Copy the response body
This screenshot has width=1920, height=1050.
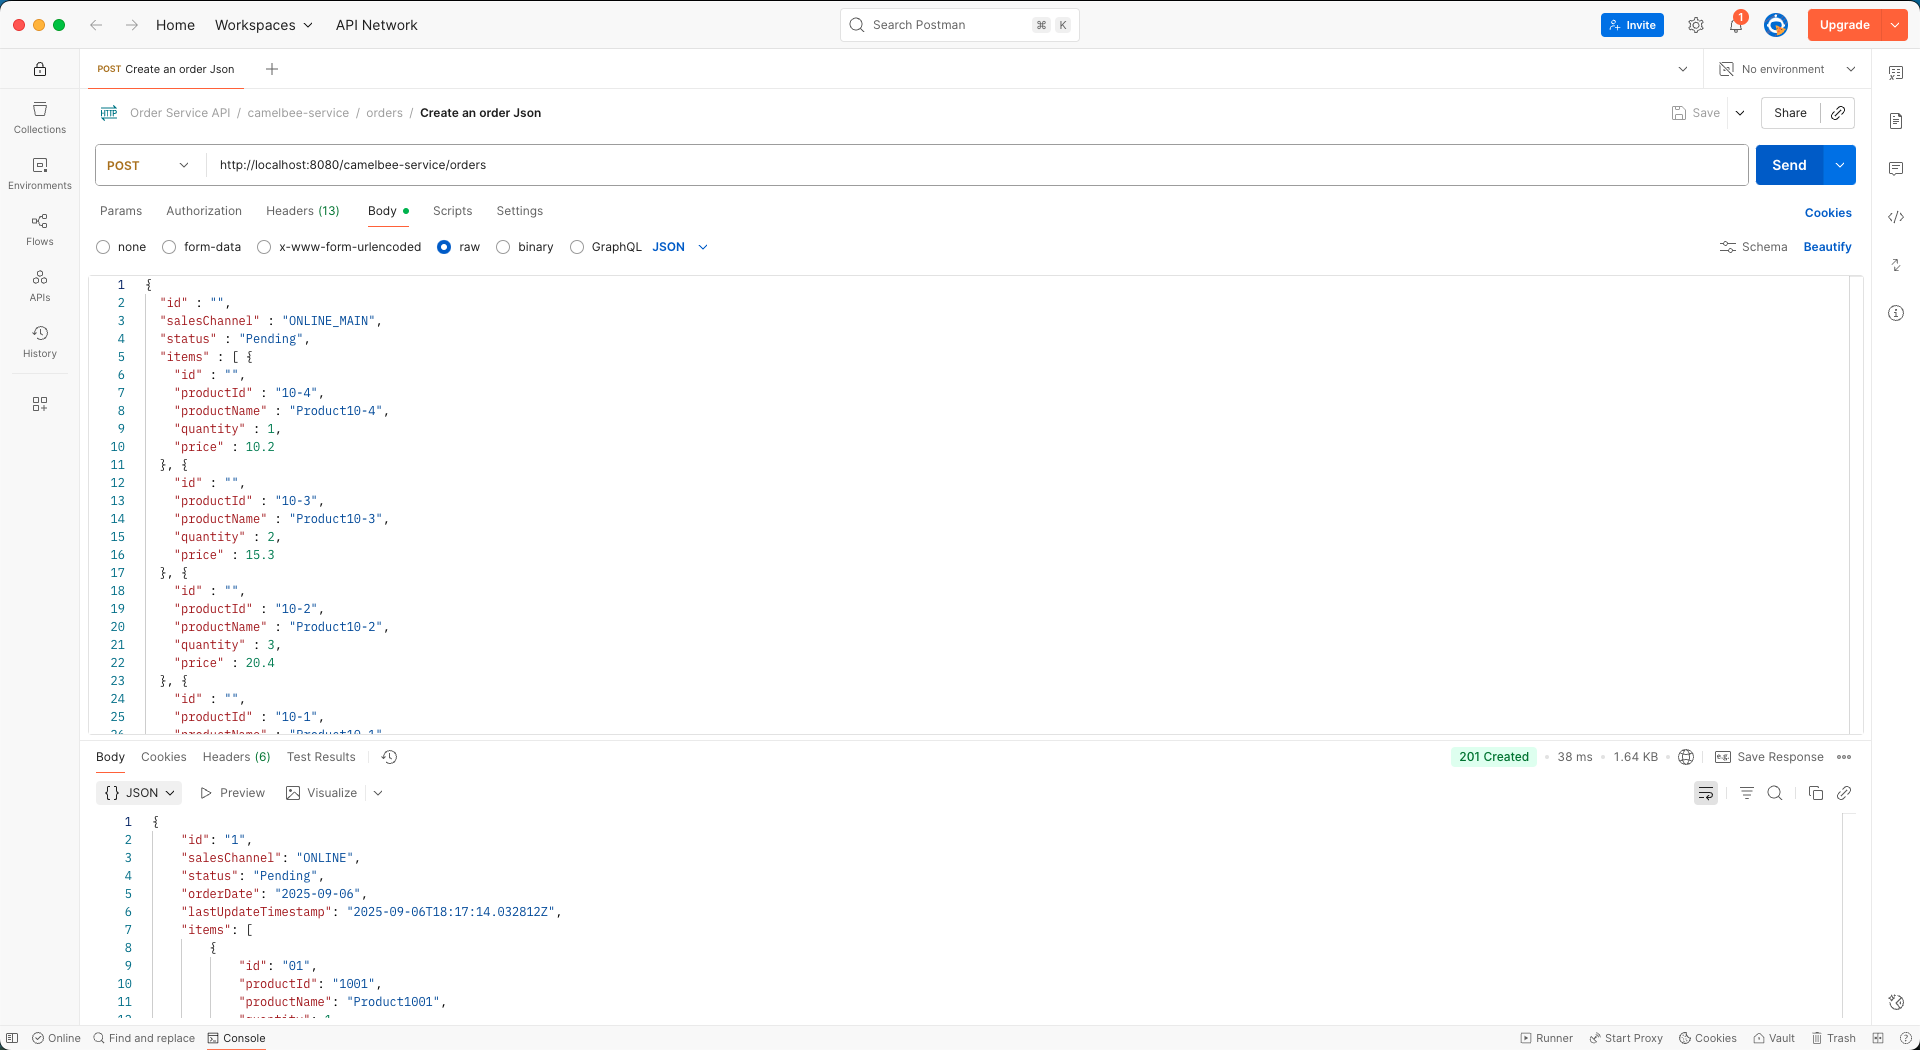click(x=1816, y=793)
